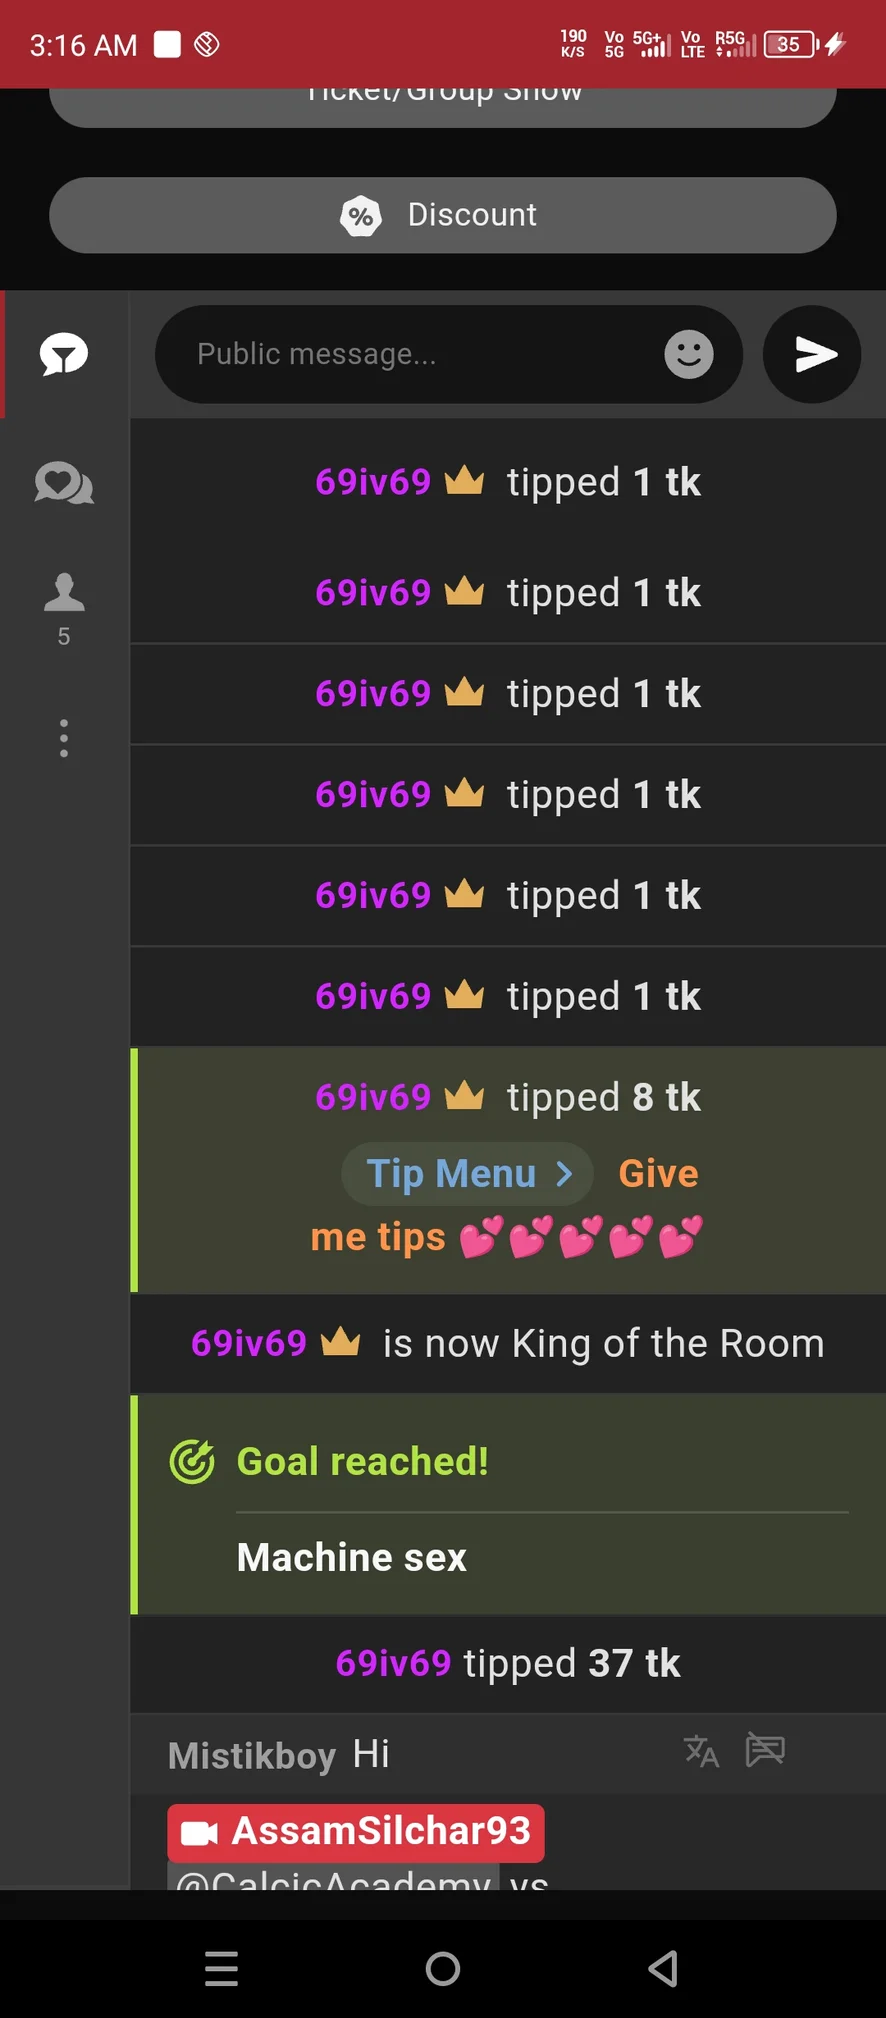Tap the Discount percent badge icon
Viewport: 886px width, 2018px height.
click(x=361, y=215)
